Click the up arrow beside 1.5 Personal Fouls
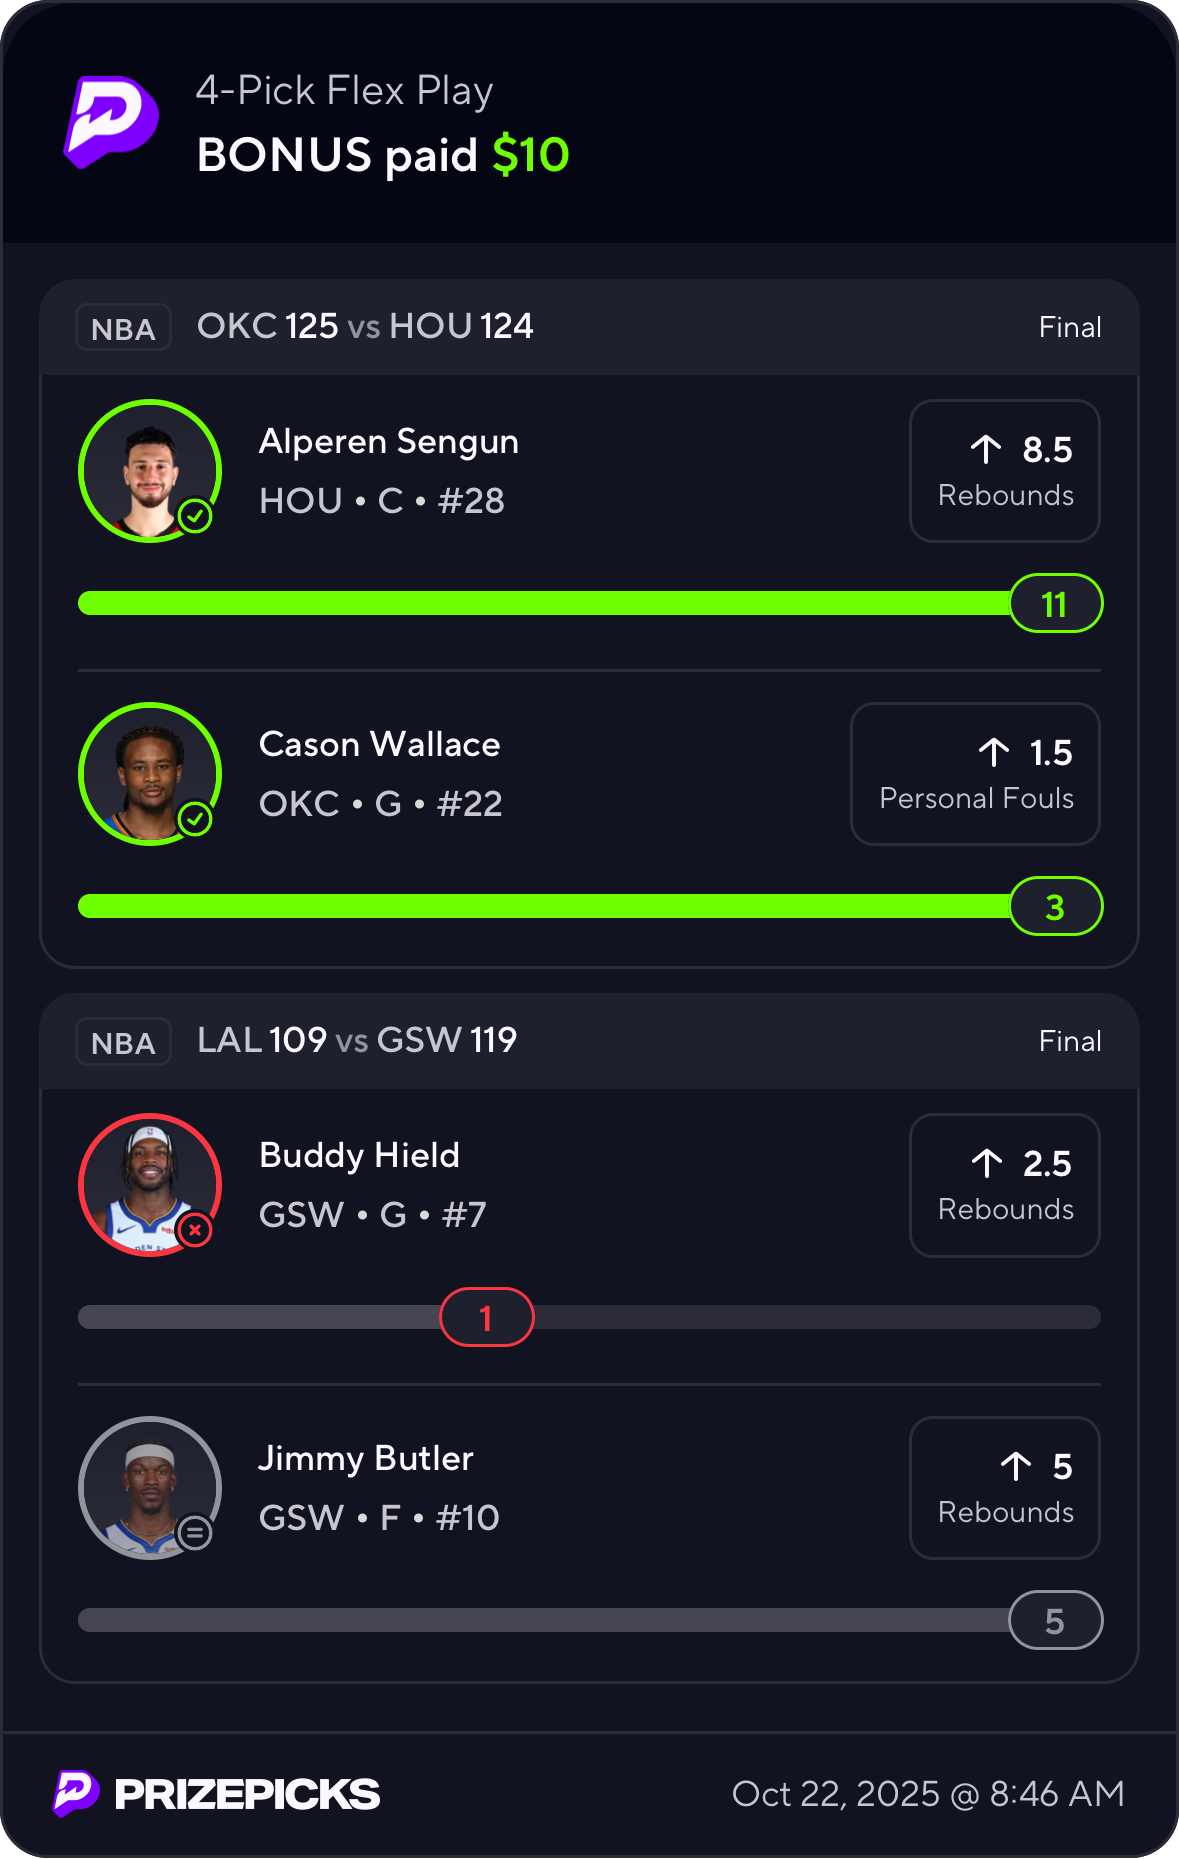The height and width of the screenshot is (1859, 1179). 994,753
